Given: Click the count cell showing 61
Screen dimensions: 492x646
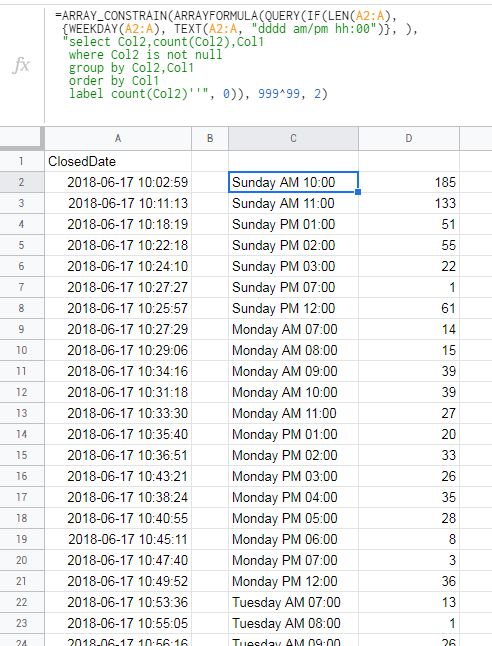Looking at the screenshot, I should click(x=409, y=308).
